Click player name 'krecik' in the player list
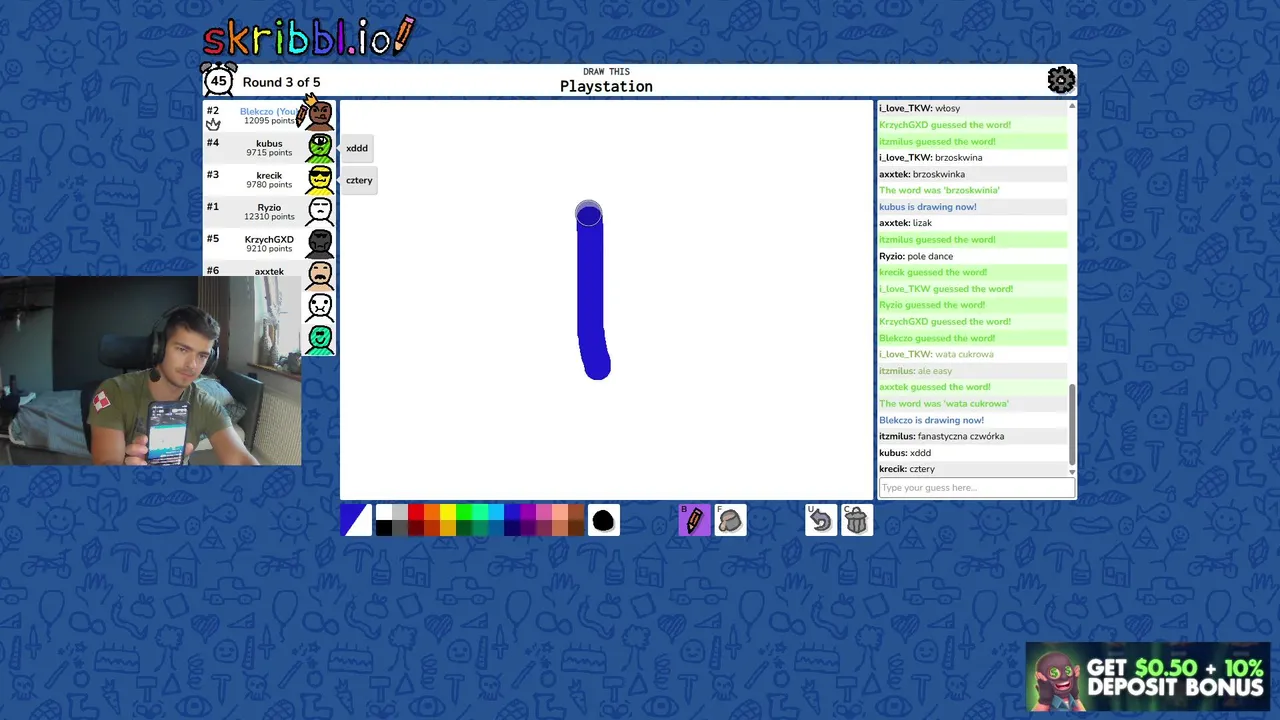The height and width of the screenshot is (720, 1280). coord(269,175)
